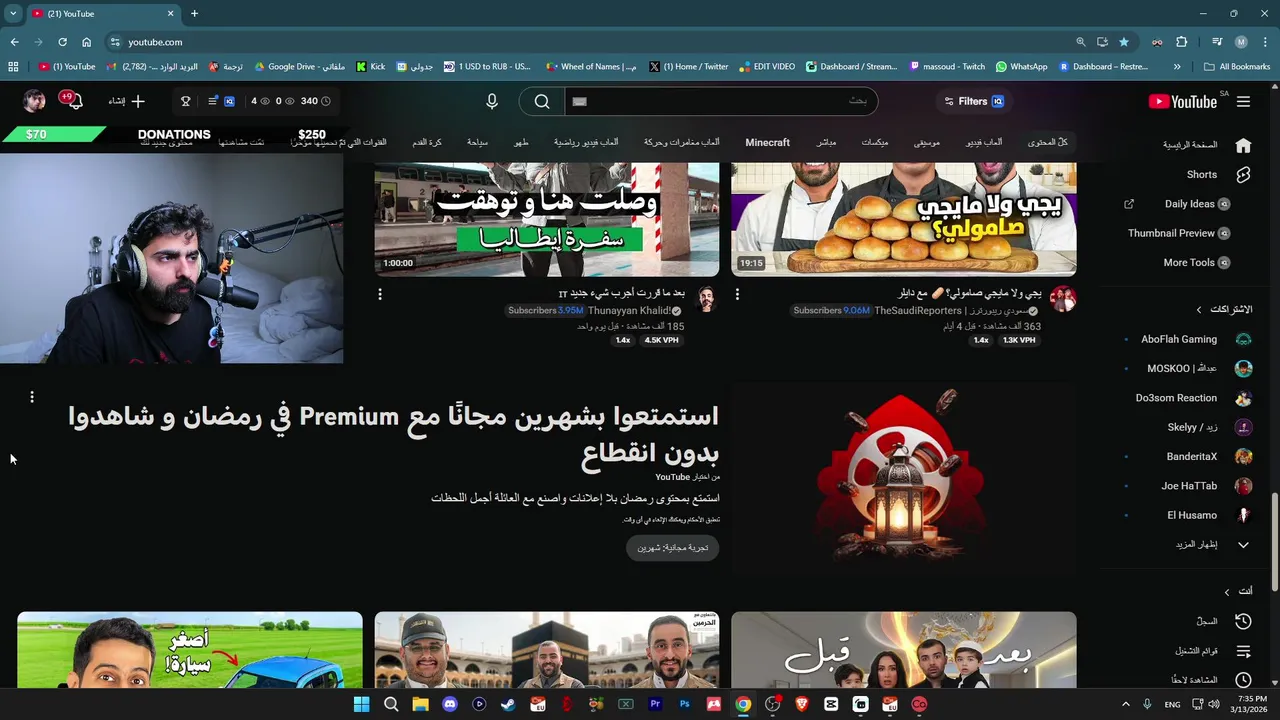Screen dimensions: 1280x720
Task: Select the طهو (cooking) chip
Action: pos(521,143)
